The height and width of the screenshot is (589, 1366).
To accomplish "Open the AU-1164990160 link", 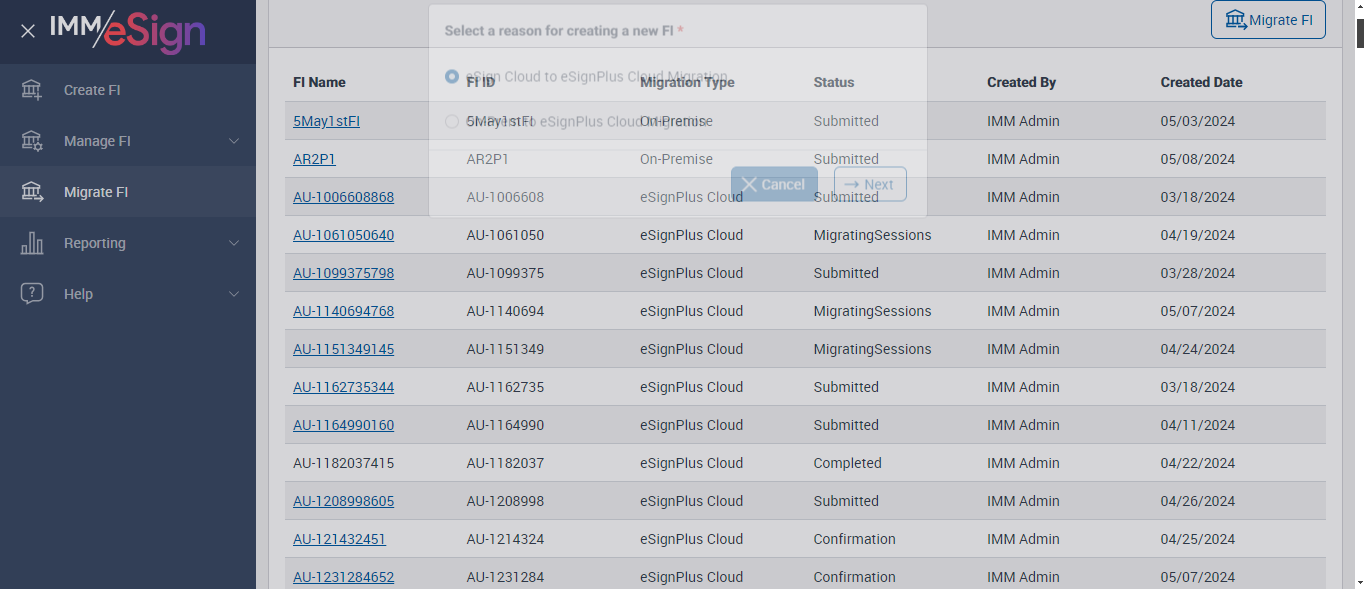I will pyautogui.click(x=343, y=425).
